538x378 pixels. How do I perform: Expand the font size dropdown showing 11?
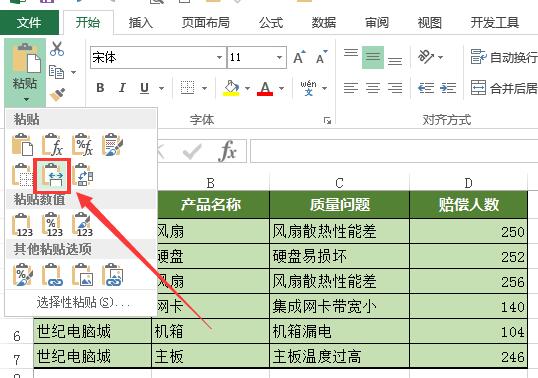click(x=279, y=57)
